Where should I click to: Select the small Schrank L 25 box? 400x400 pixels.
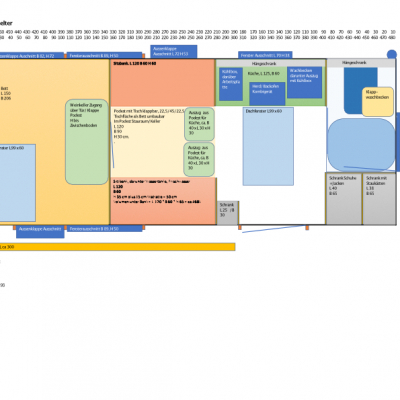[x=228, y=213]
